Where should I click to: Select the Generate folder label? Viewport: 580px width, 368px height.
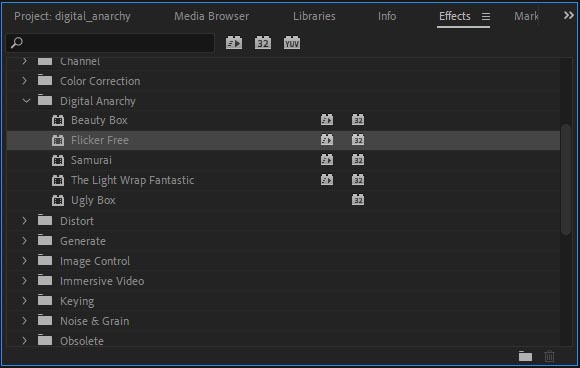coord(83,241)
